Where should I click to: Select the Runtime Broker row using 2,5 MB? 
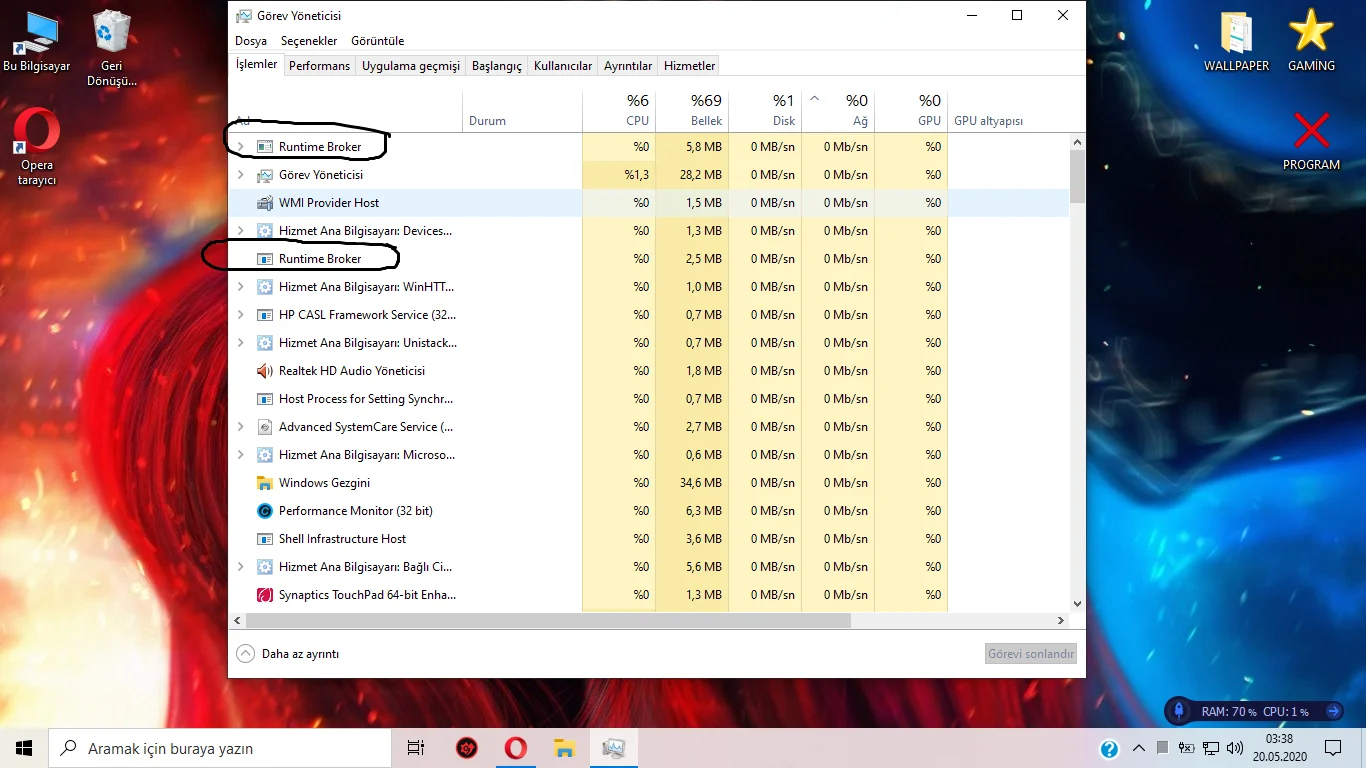coord(649,259)
